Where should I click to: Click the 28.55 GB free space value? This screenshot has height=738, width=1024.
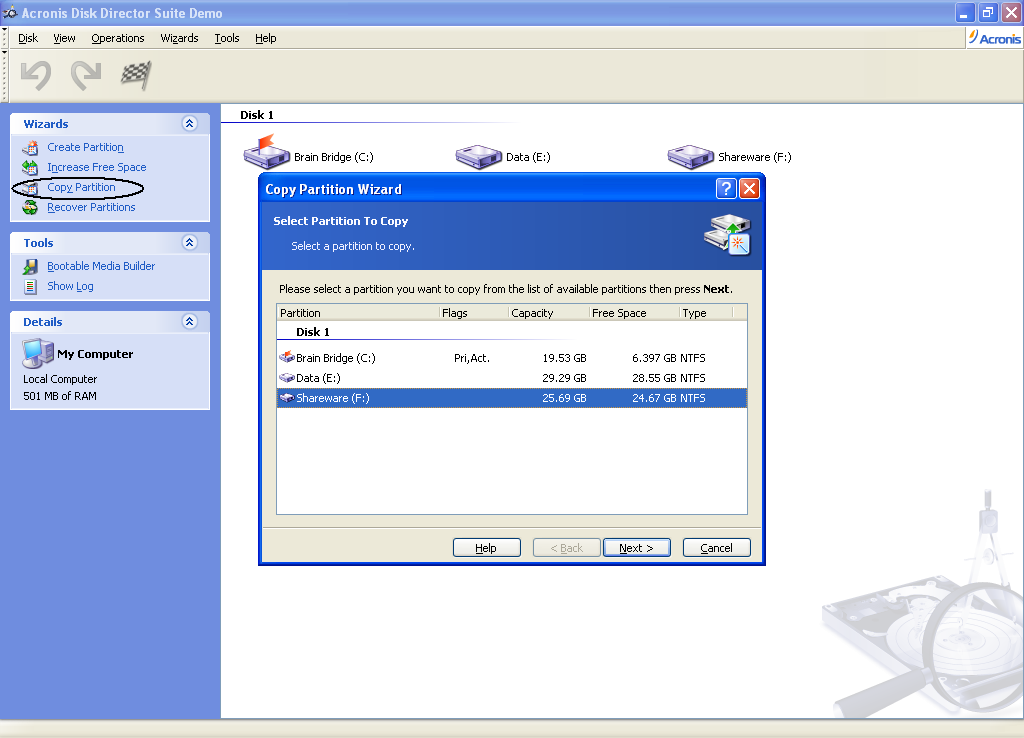pyautogui.click(x=654, y=377)
